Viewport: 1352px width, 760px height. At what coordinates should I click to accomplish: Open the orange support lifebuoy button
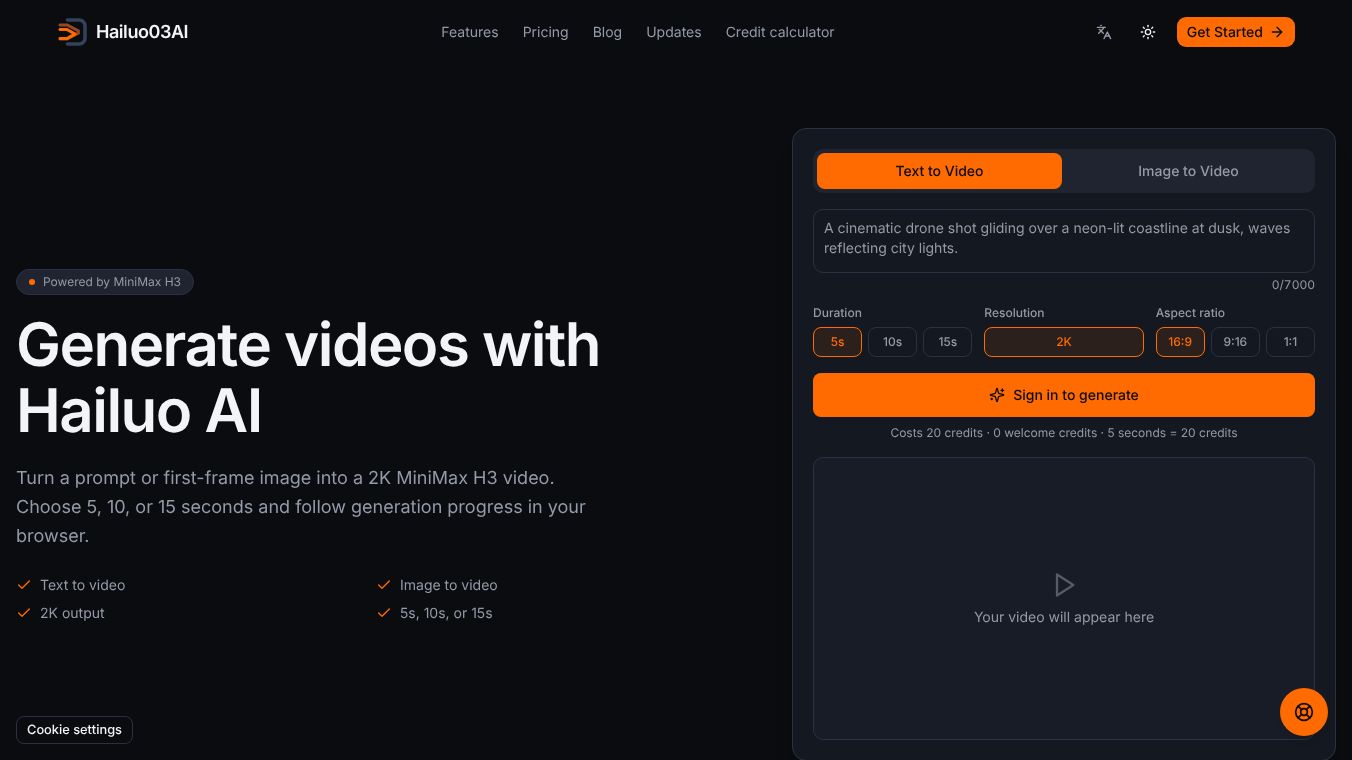coord(1304,712)
